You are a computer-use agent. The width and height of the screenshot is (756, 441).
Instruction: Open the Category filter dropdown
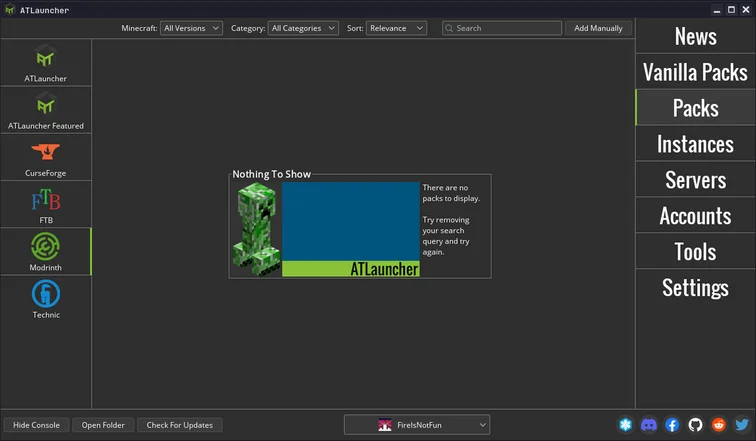(x=303, y=28)
